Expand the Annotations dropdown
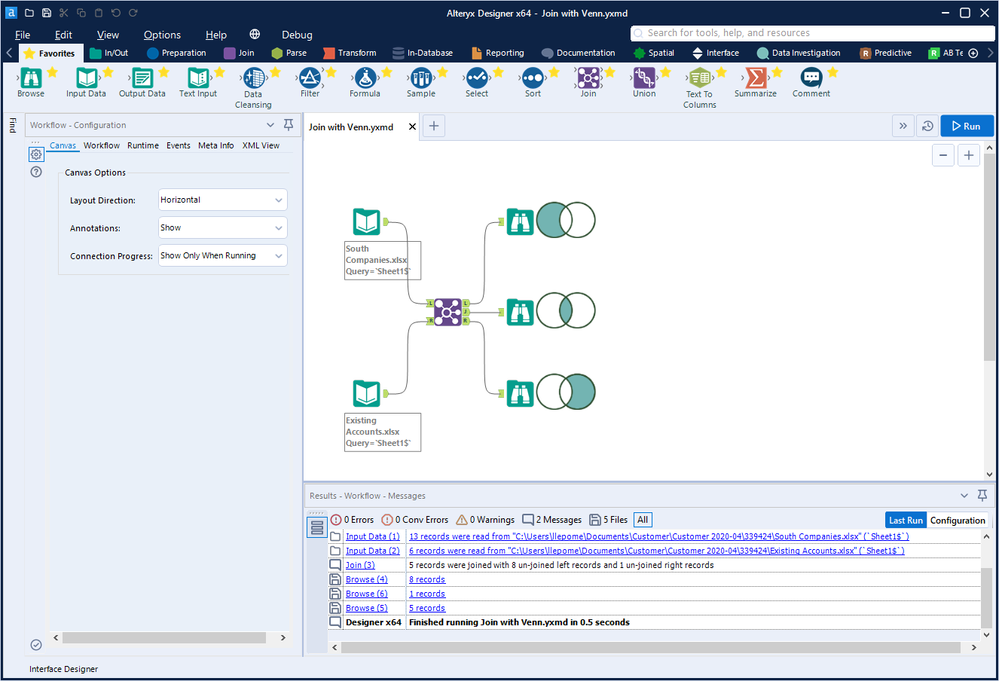The height and width of the screenshot is (681, 999). click(x=222, y=228)
